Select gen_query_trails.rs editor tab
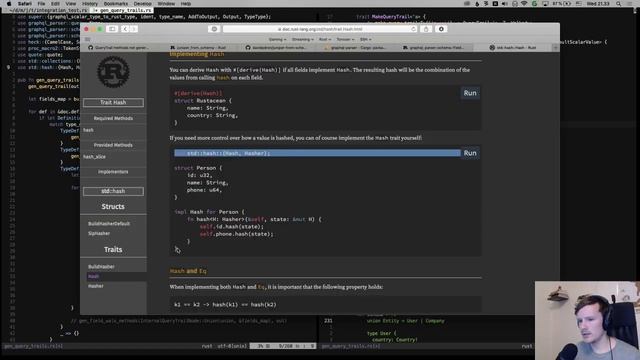Viewport: 640px width, 360px height. [x=123, y=10]
